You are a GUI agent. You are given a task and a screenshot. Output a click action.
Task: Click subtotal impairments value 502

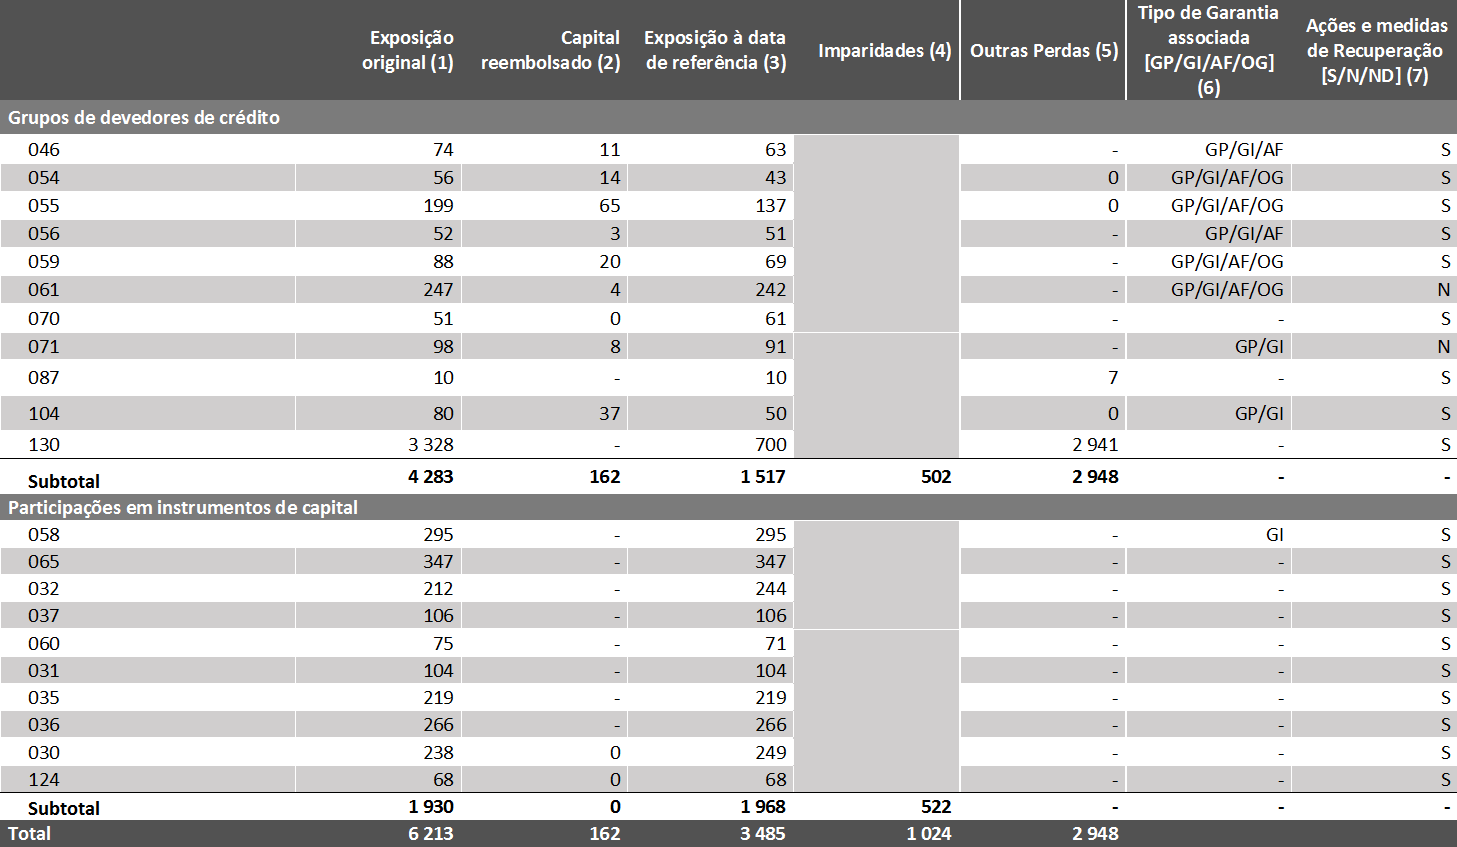tap(936, 476)
